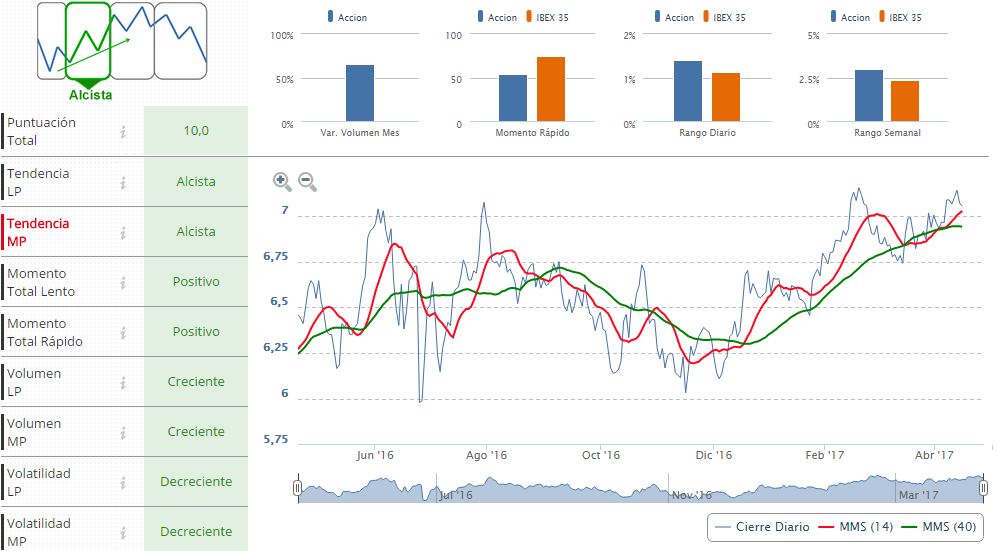Show info for Momento Total Rápido
This screenshot has width=998, height=551.
click(x=123, y=332)
